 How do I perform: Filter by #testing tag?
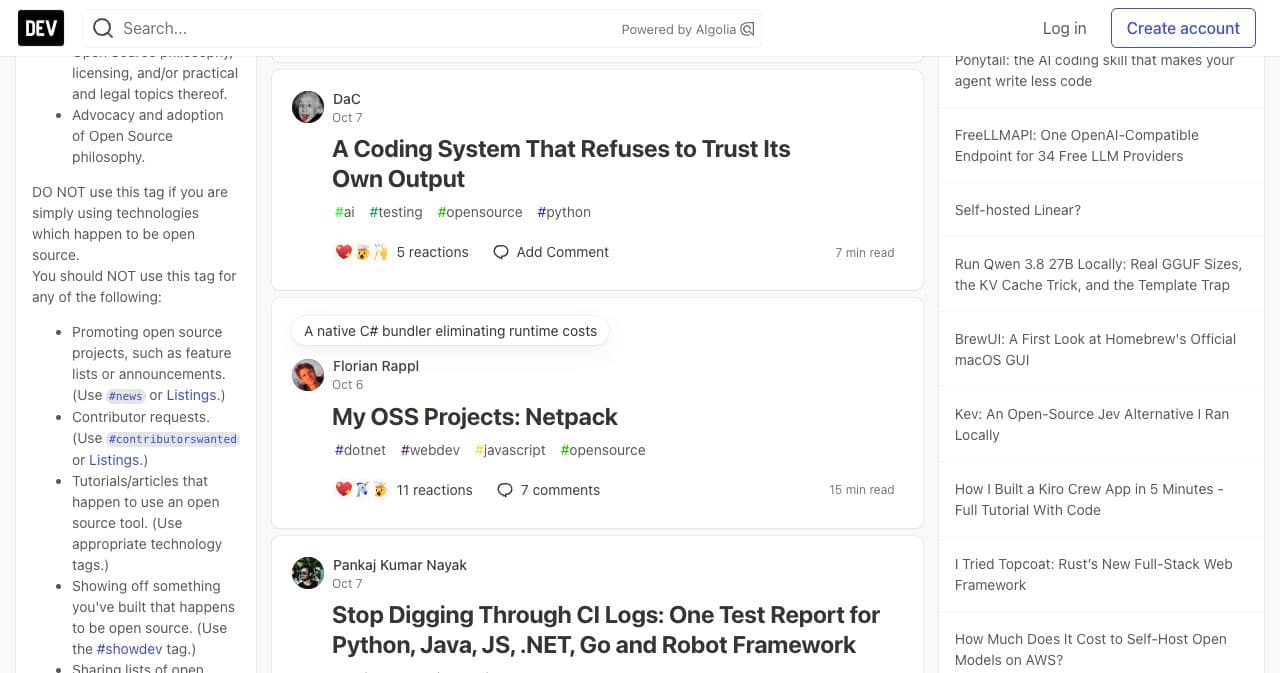pos(396,212)
